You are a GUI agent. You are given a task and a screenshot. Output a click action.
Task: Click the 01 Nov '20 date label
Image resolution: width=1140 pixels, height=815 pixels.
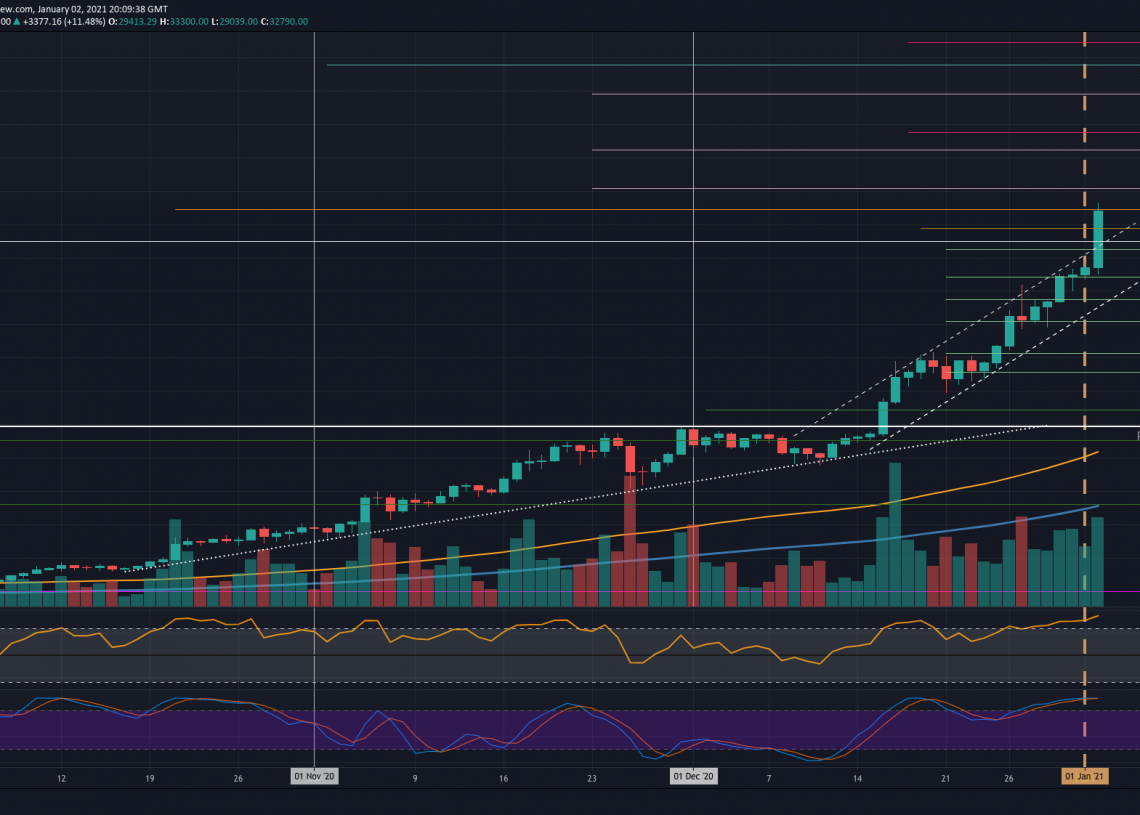tap(315, 776)
